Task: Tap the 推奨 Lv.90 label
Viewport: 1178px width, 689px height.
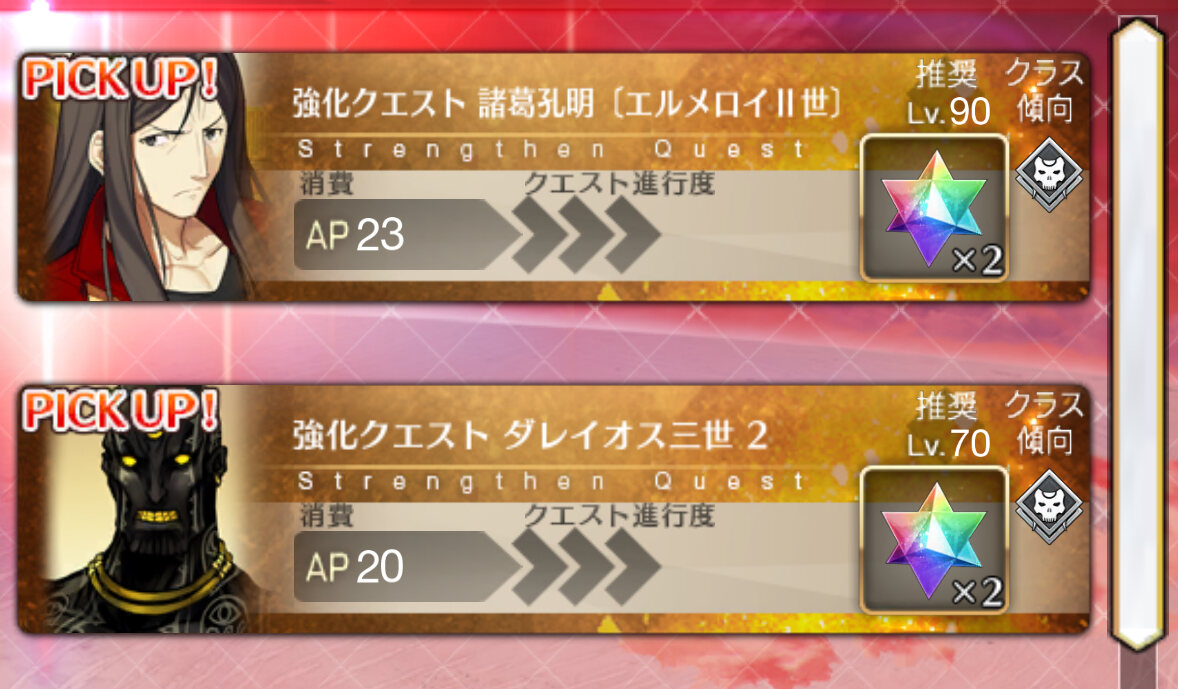Action: [948, 94]
